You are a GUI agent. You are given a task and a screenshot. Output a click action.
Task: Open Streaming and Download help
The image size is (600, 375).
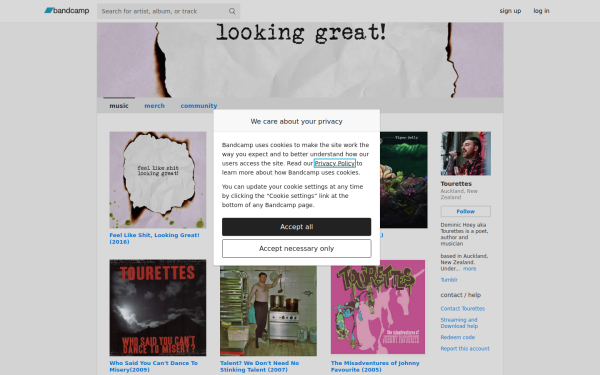[x=459, y=323]
